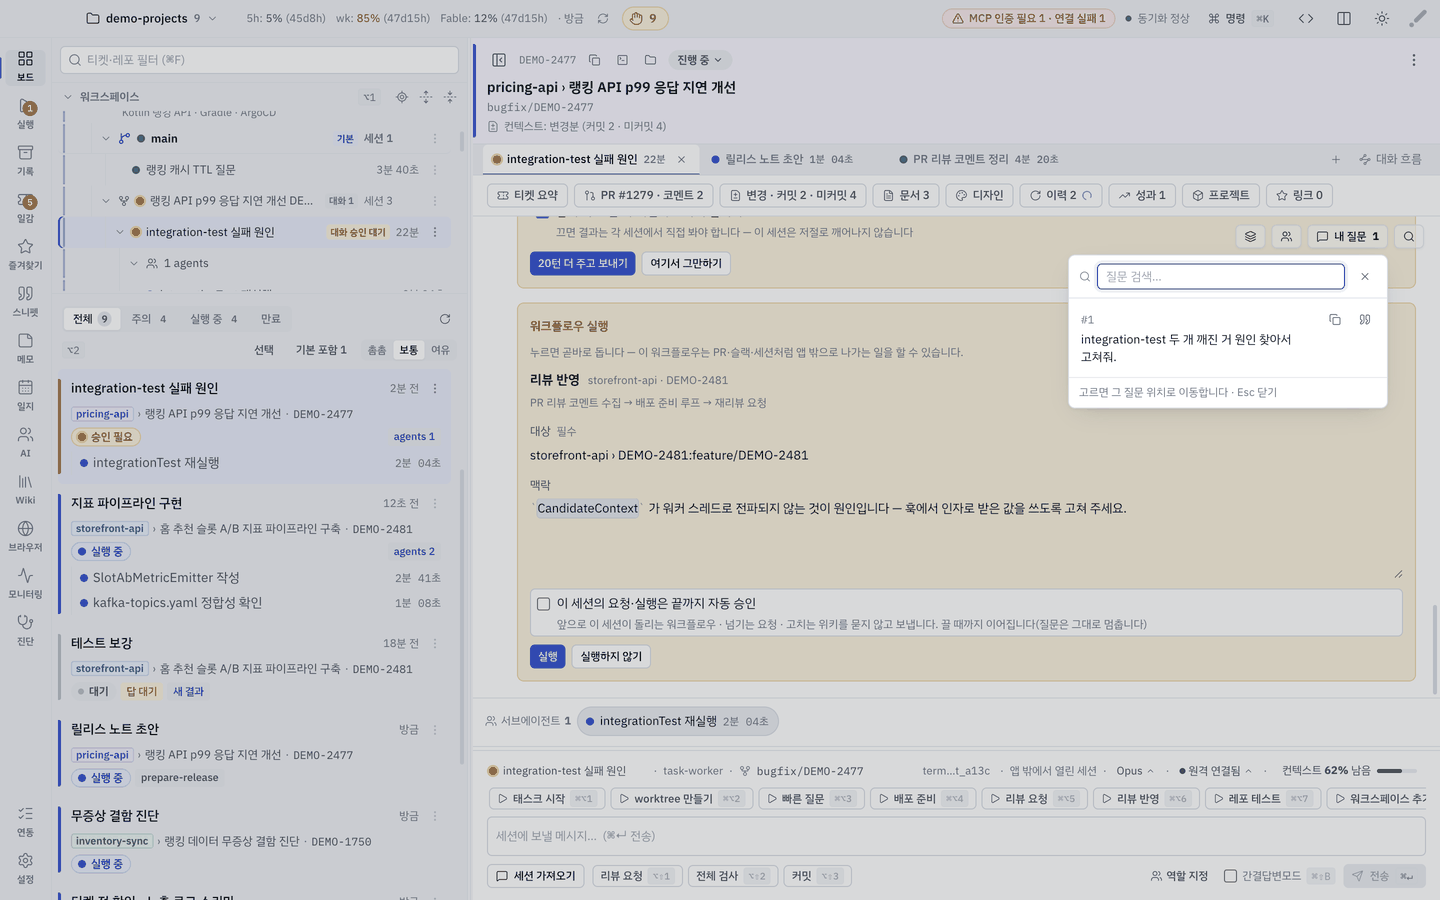Open the Wiki sidebar icon

tap(25, 489)
